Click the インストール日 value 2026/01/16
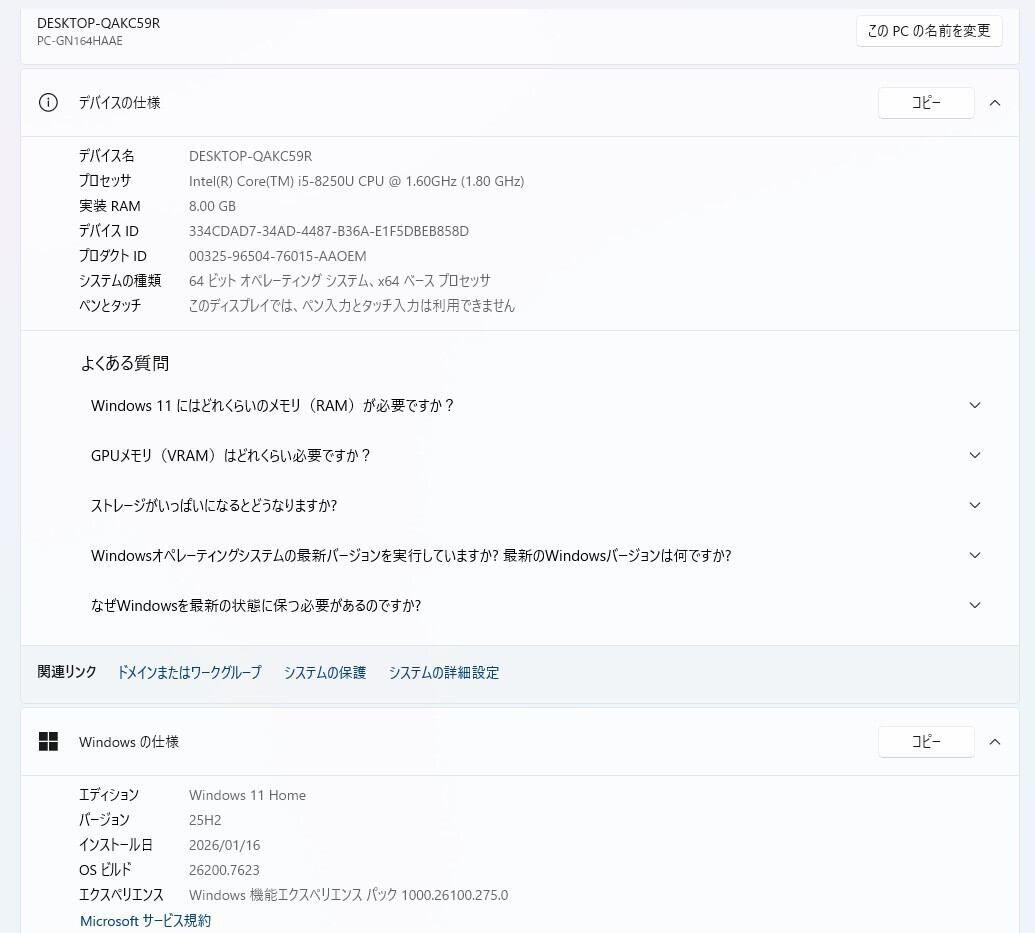 click(224, 845)
